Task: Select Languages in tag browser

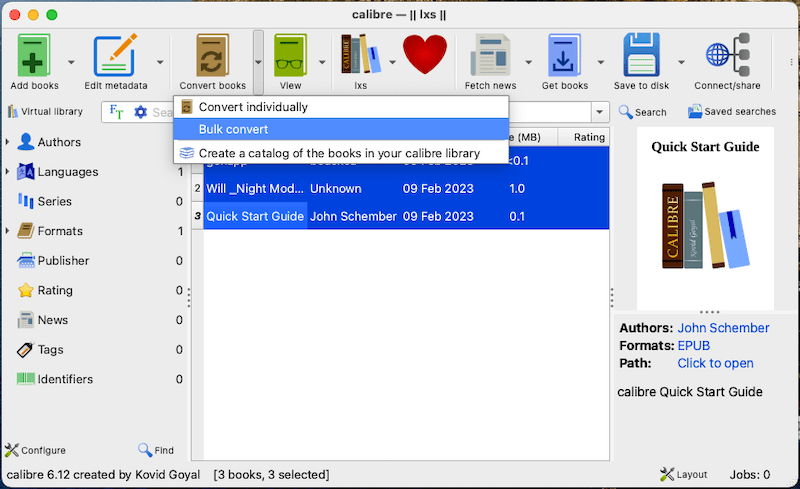Action: (x=67, y=172)
